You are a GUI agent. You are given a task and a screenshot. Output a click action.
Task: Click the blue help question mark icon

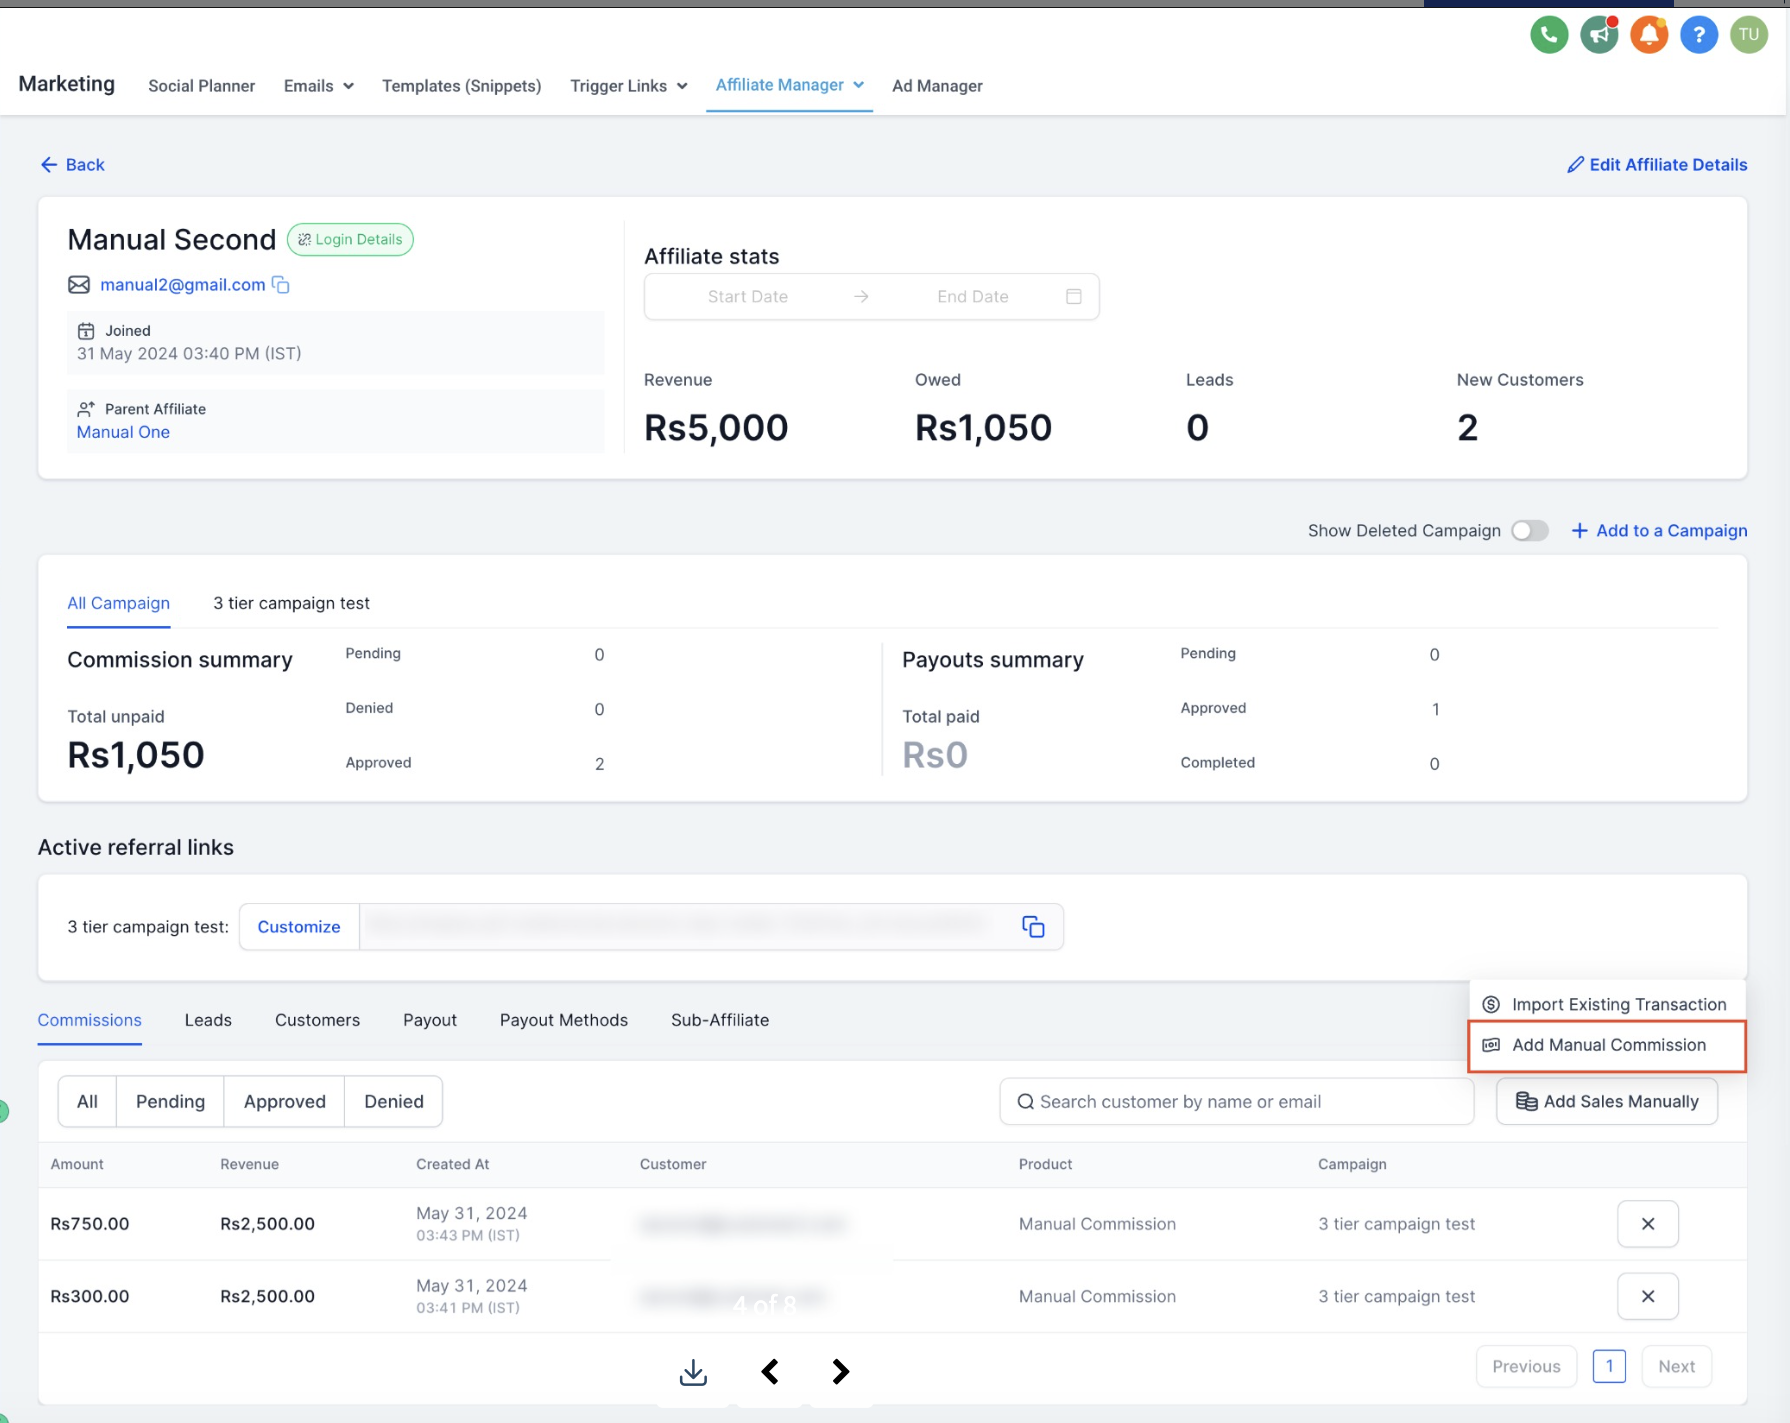[x=1699, y=35]
